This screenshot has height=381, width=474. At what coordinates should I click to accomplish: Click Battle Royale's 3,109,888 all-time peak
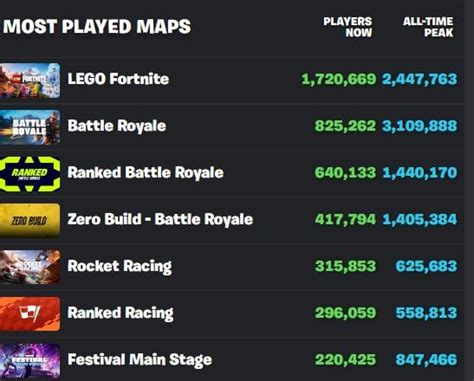[420, 126]
